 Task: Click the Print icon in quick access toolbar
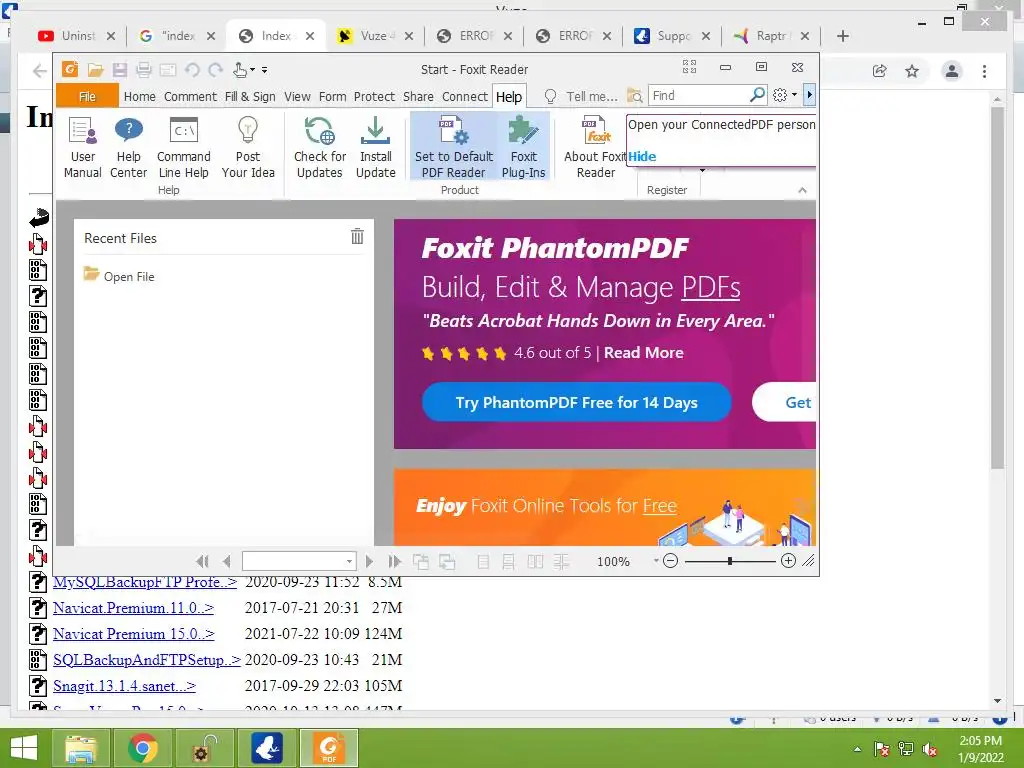coord(144,69)
